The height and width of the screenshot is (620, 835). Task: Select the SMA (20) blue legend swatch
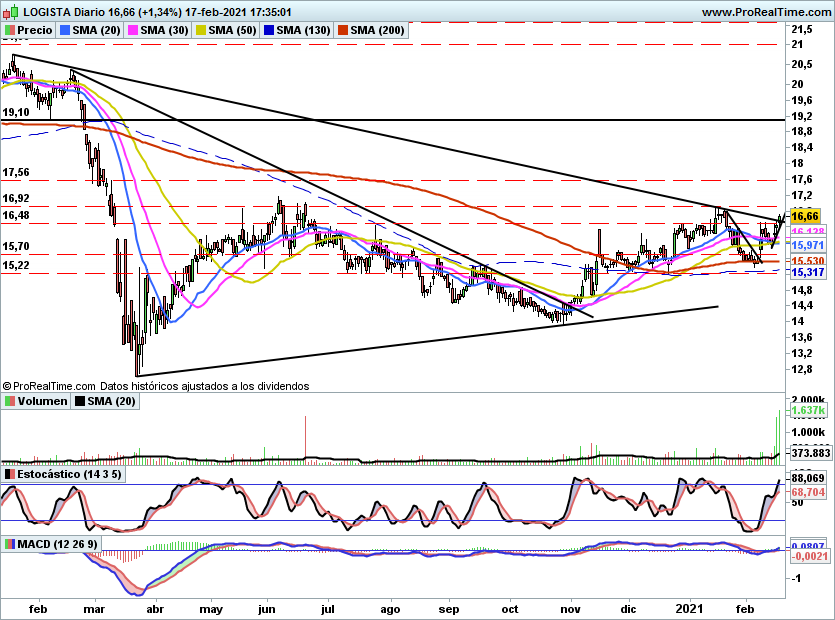pos(67,31)
